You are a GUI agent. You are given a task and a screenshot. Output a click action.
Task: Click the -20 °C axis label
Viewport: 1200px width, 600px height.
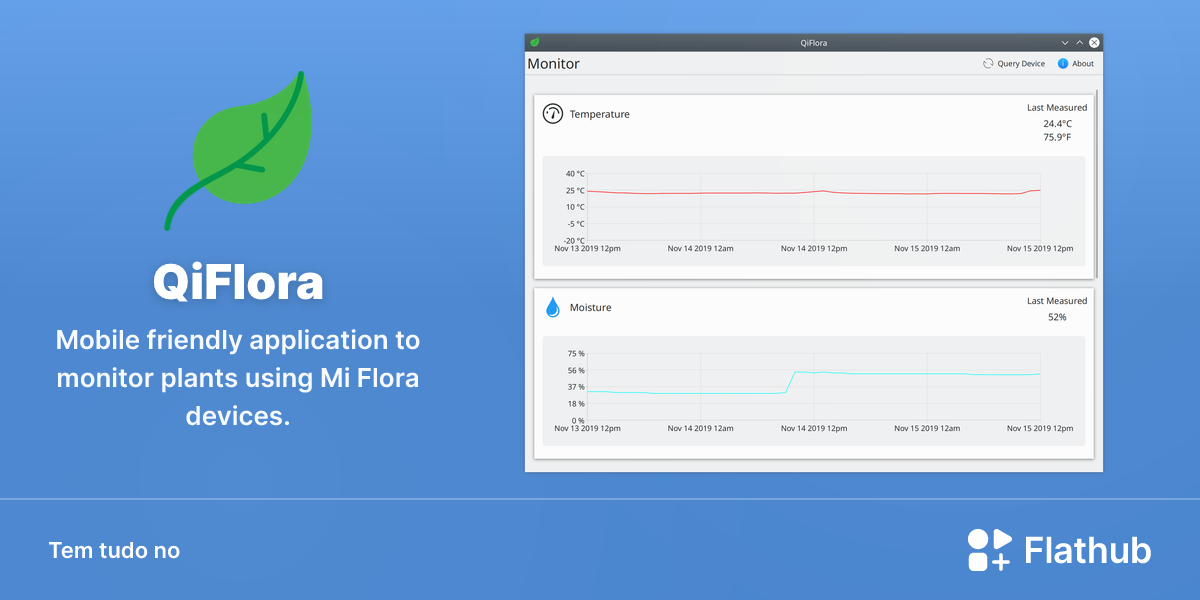[x=574, y=240]
